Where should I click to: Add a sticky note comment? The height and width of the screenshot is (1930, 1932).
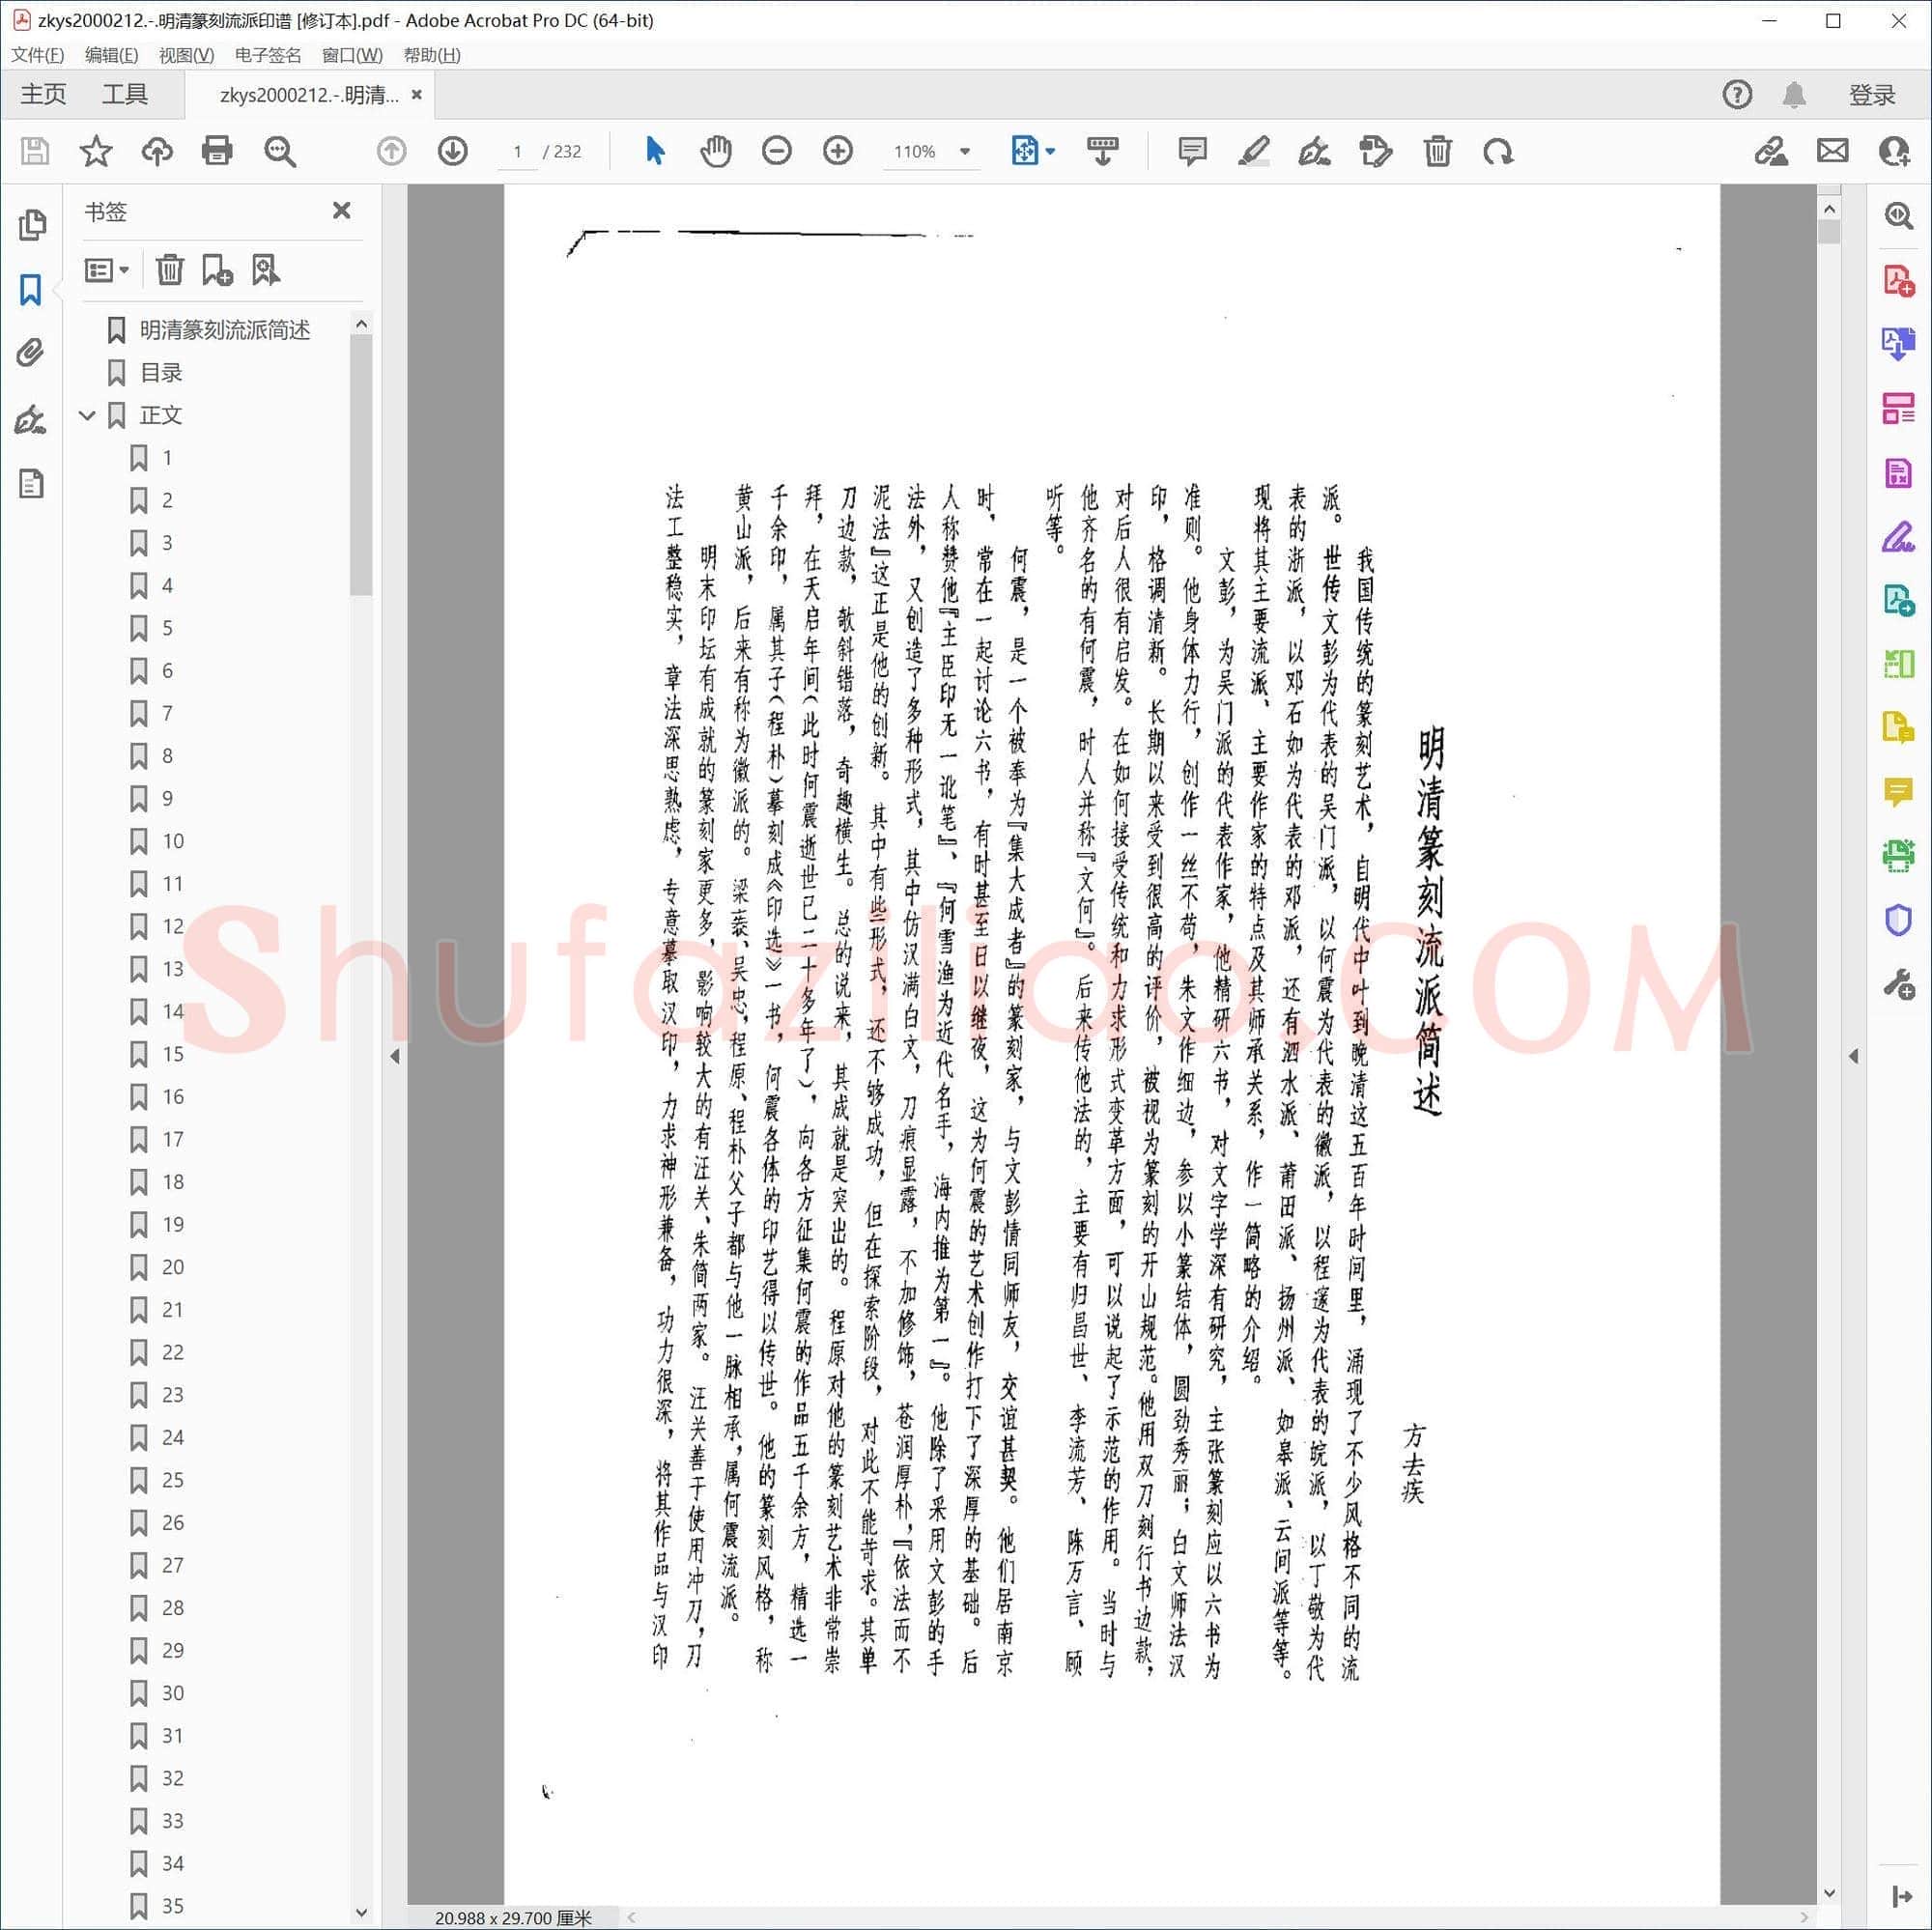(1192, 151)
